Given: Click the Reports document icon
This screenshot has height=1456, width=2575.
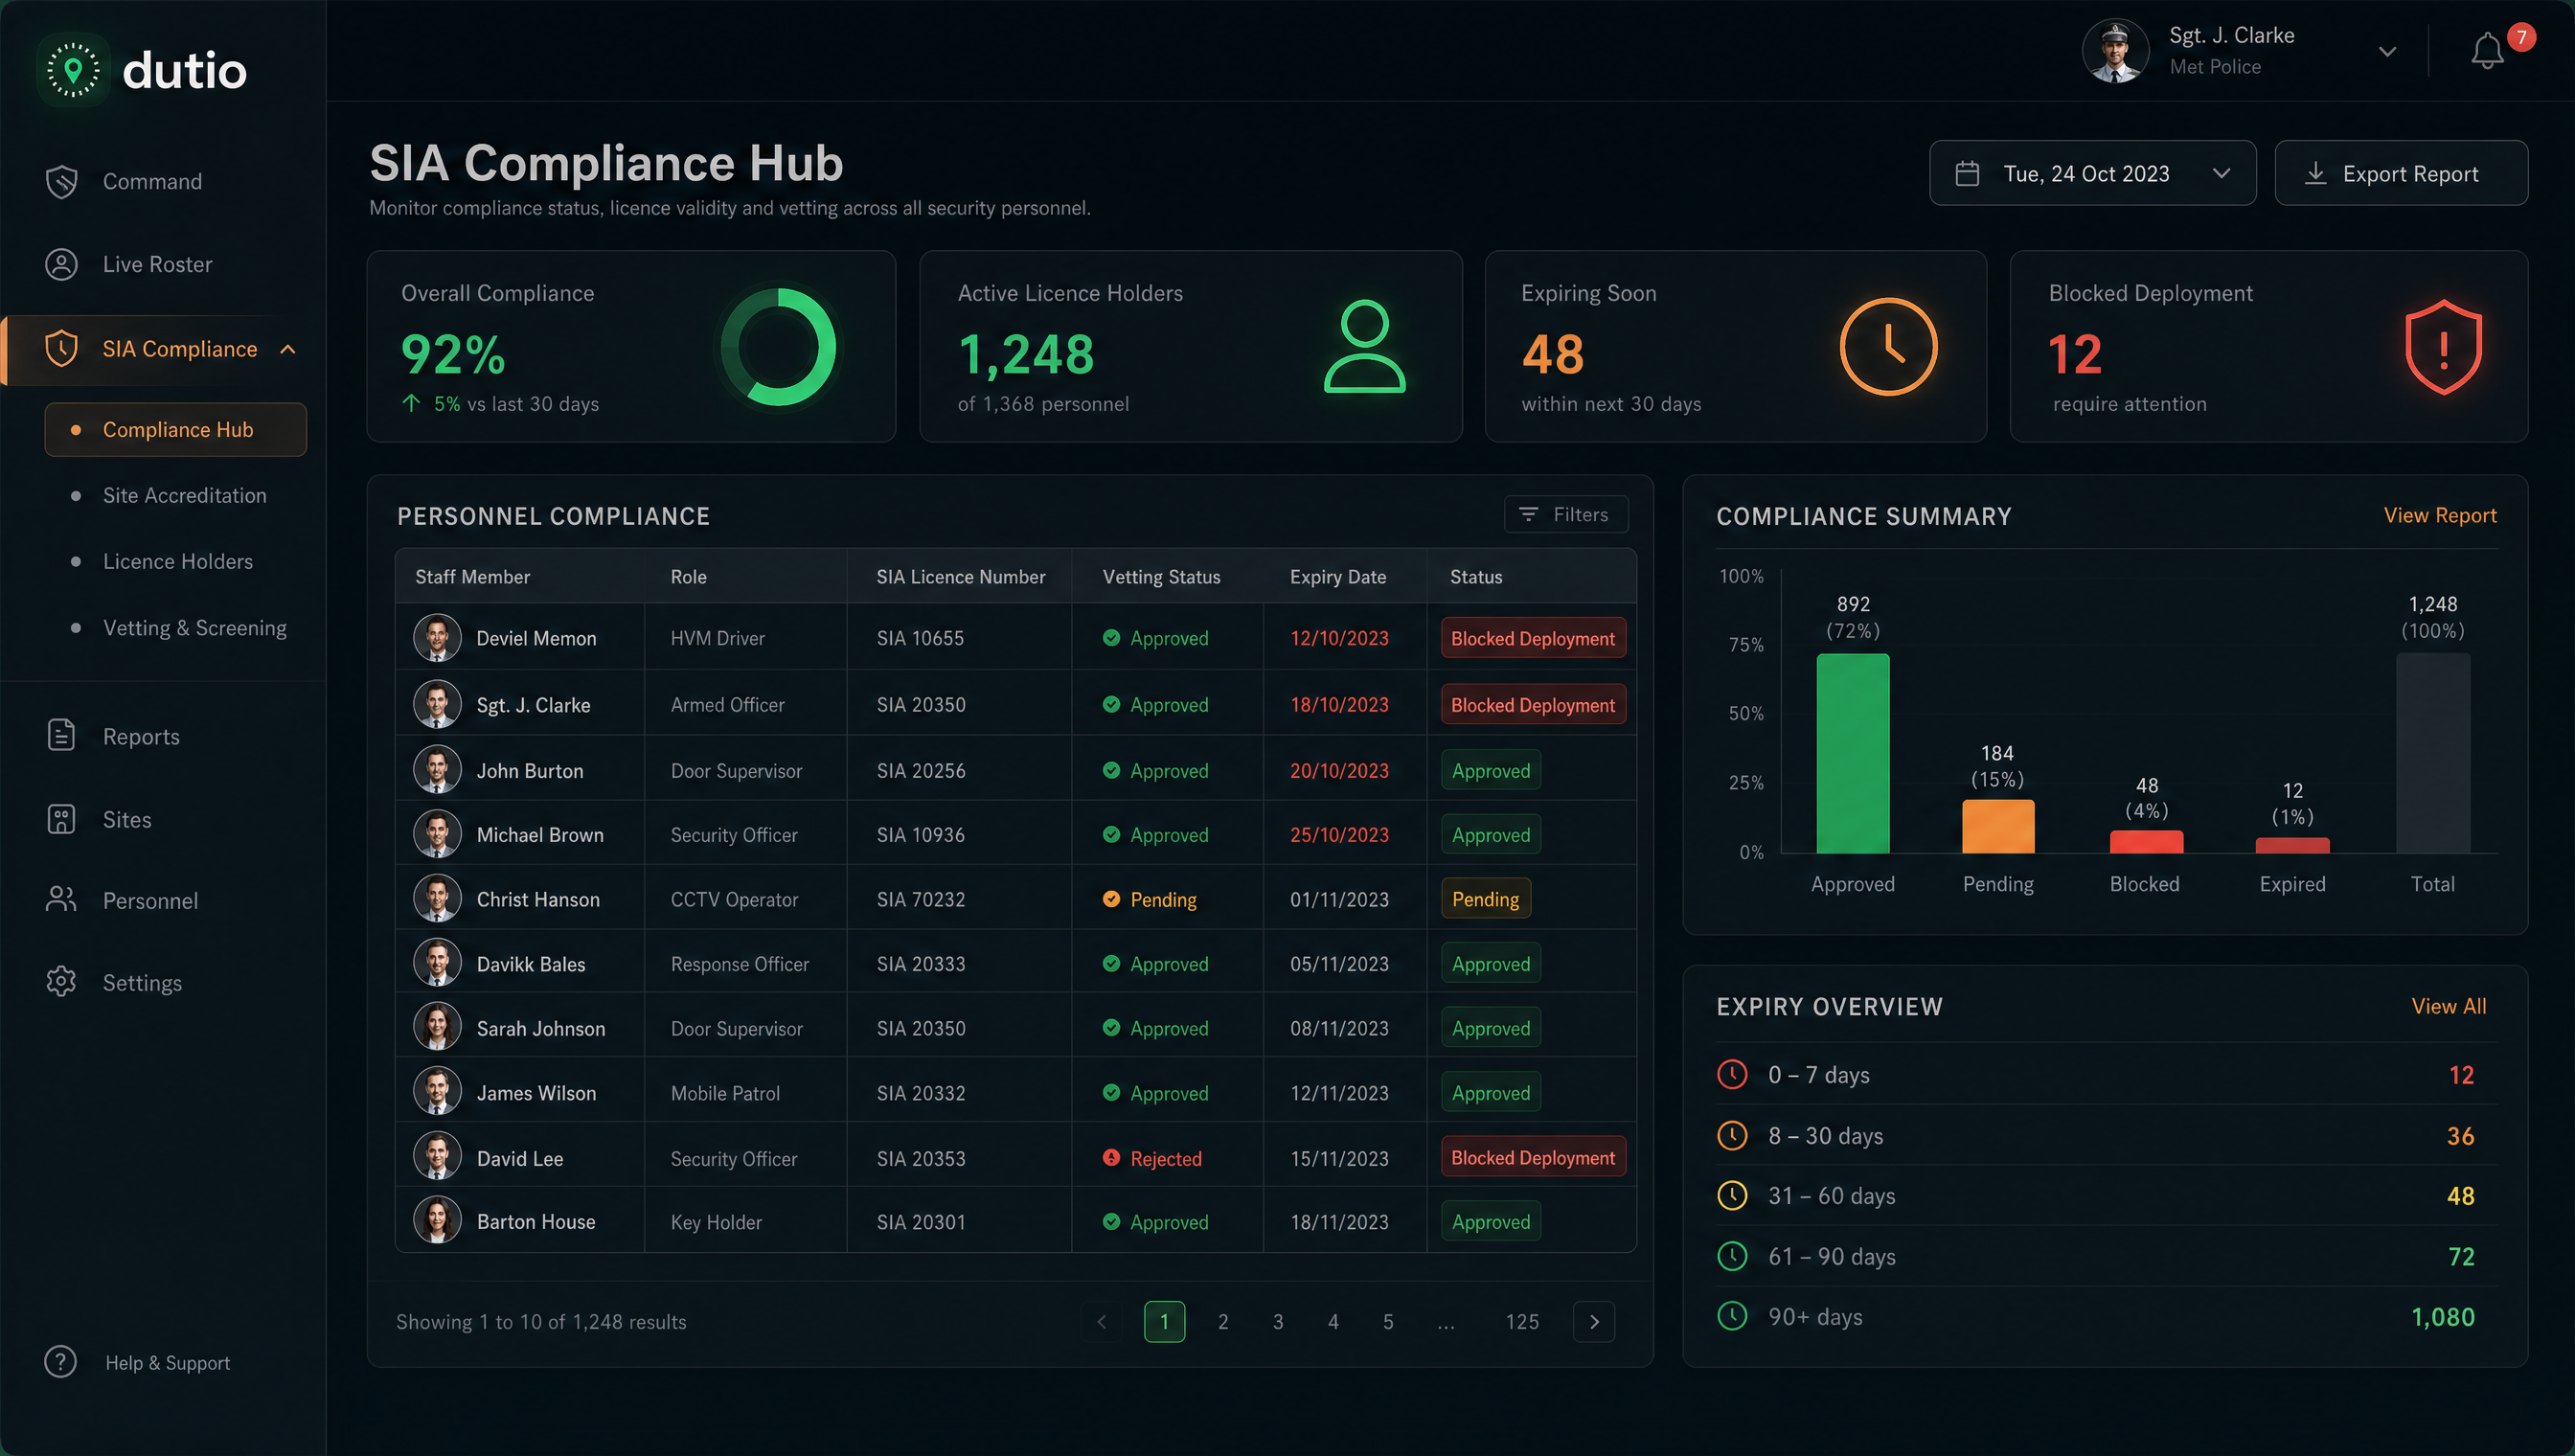Looking at the screenshot, I should [x=62, y=736].
